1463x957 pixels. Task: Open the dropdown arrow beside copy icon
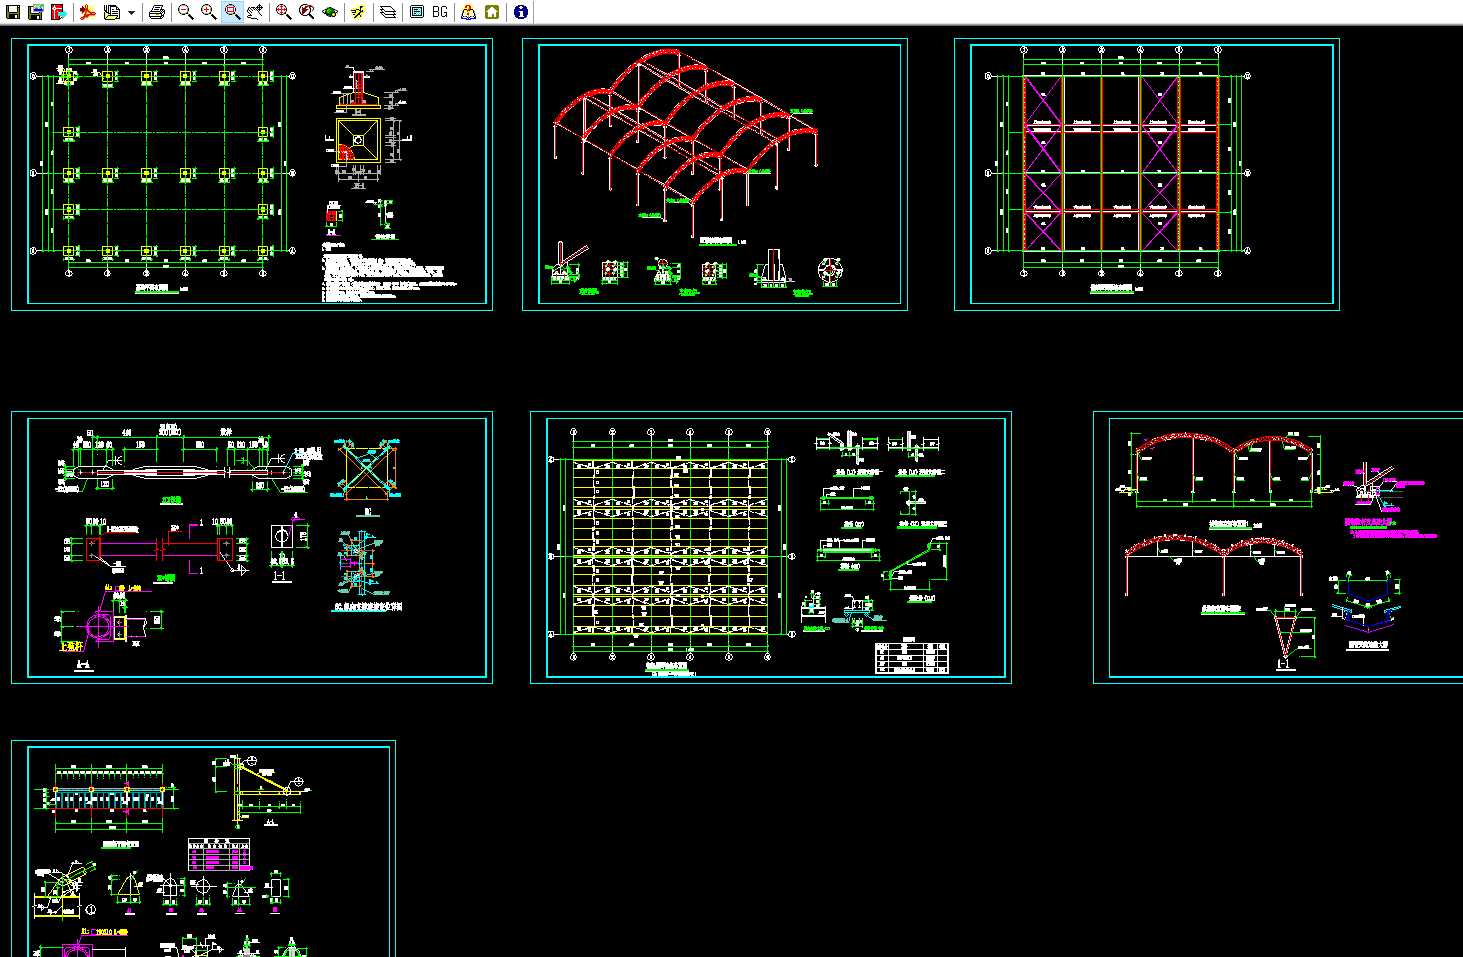[131, 13]
